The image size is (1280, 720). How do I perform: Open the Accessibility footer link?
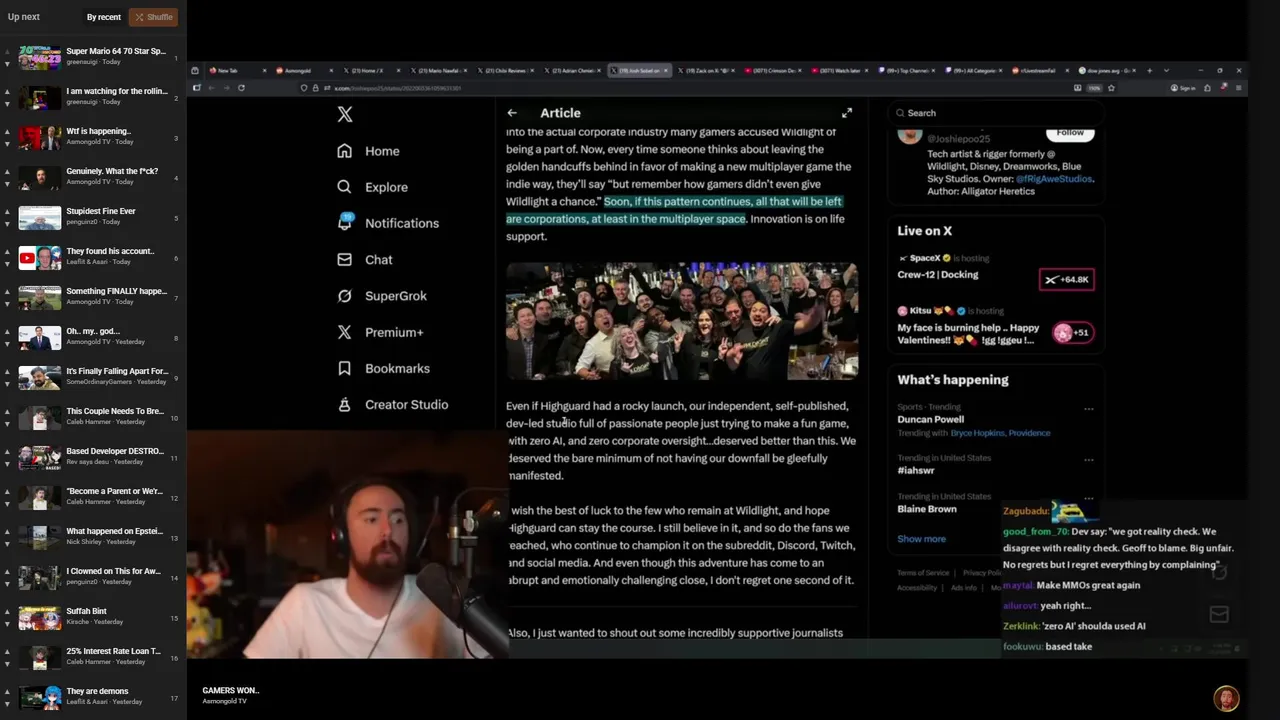(917, 588)
